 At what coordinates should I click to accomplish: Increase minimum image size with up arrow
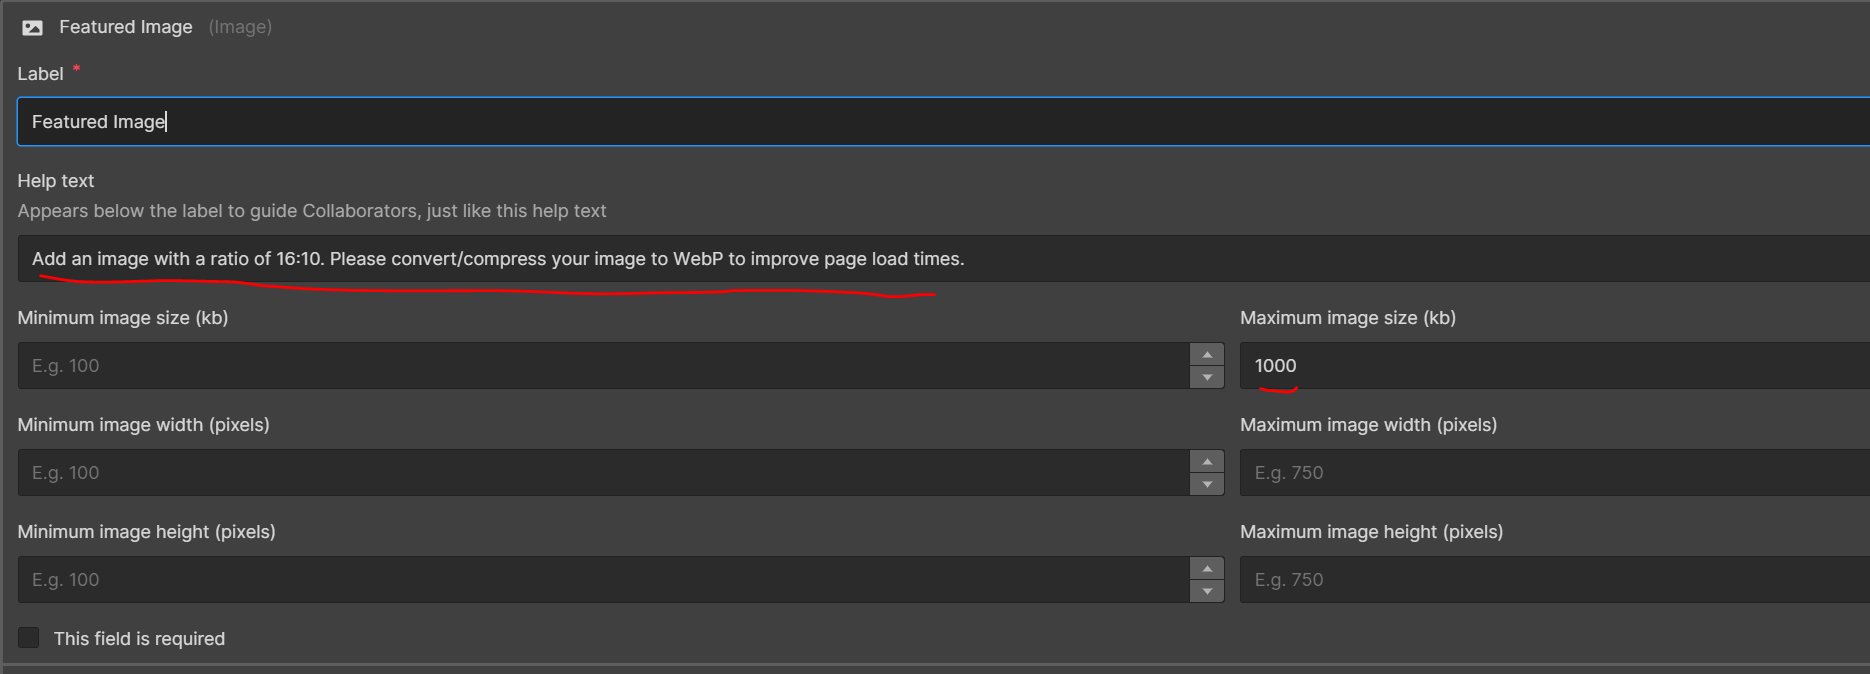pos(1207,355)
